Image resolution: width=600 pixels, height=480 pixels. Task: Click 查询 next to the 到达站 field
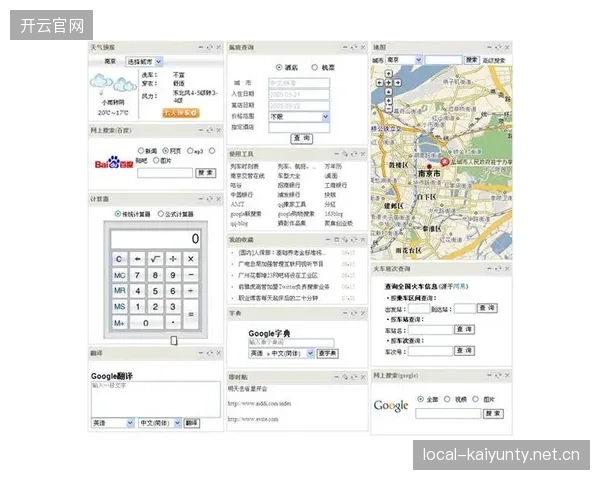(487, 308)
